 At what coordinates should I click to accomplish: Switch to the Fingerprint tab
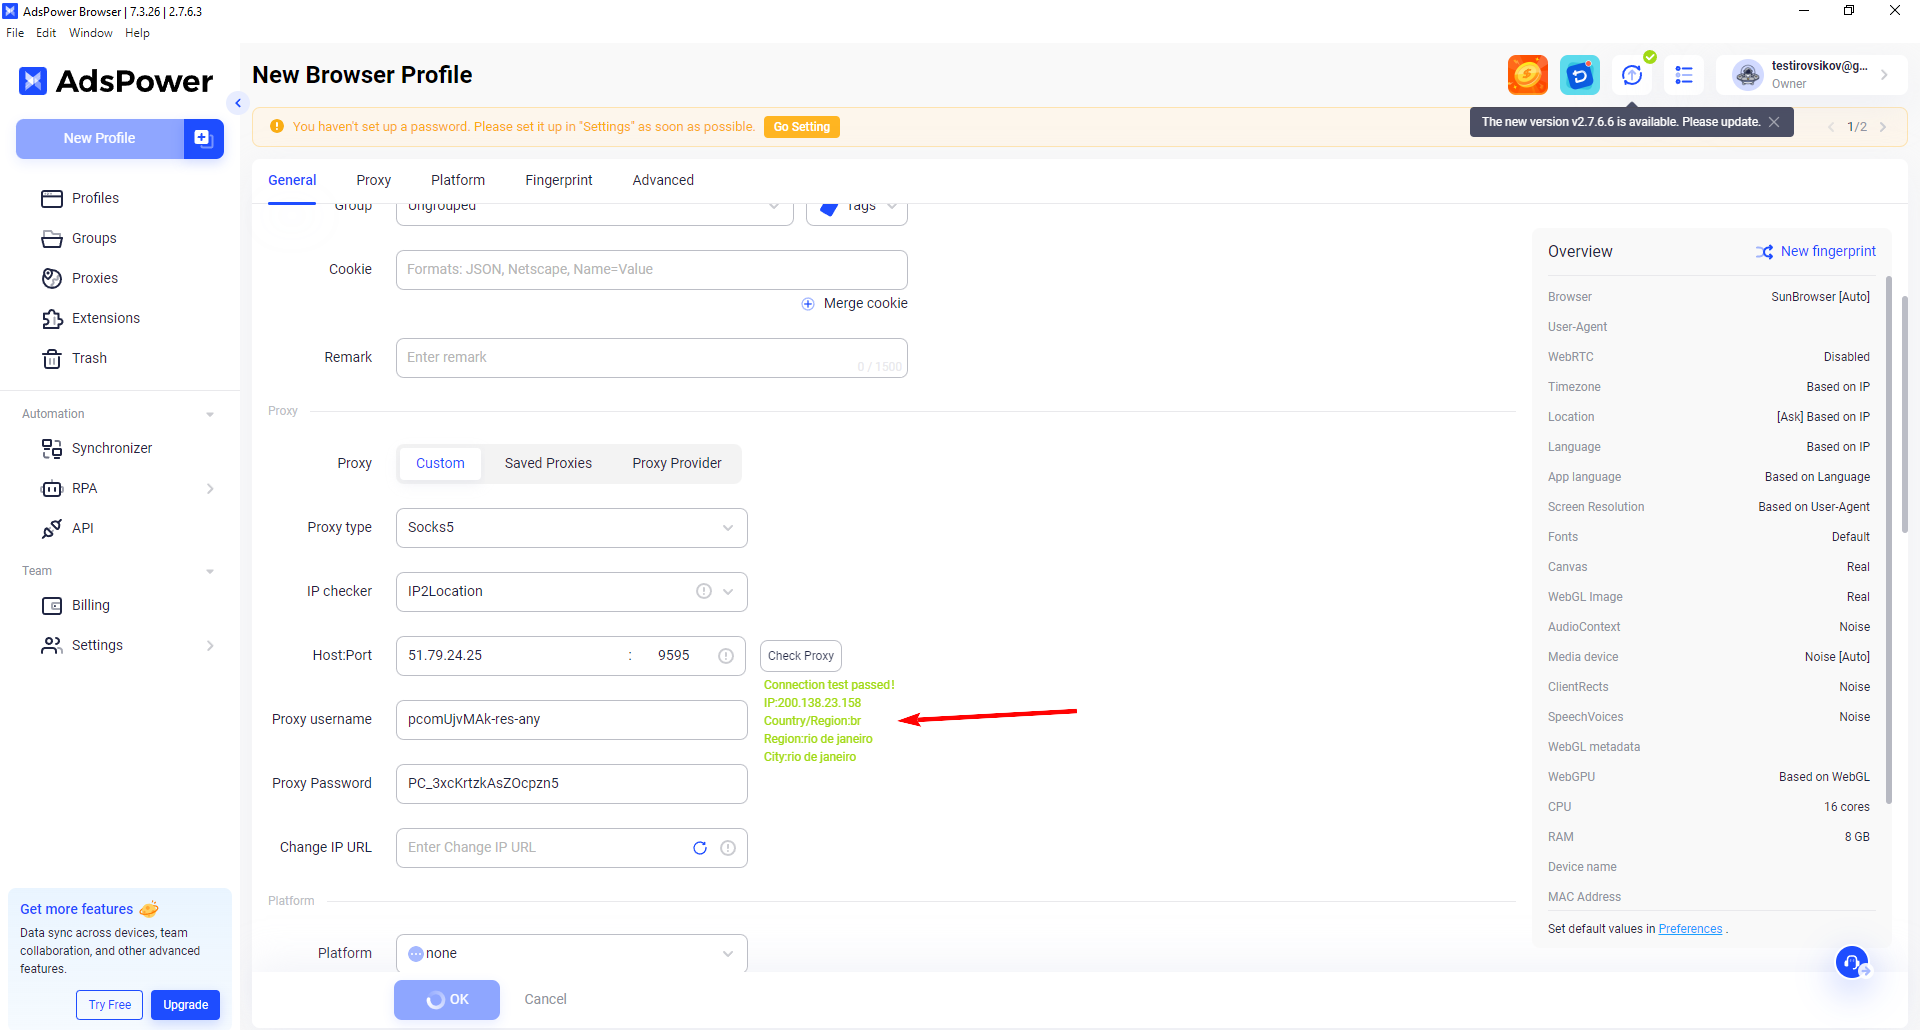pos(558,180)
